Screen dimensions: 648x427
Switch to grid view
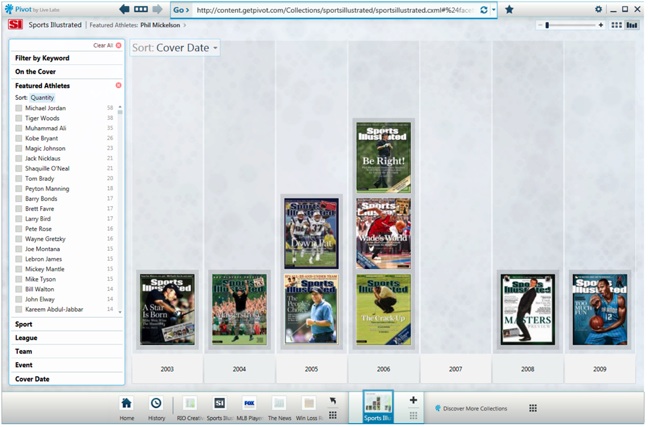pyautogui.click(x=616, y=25)
